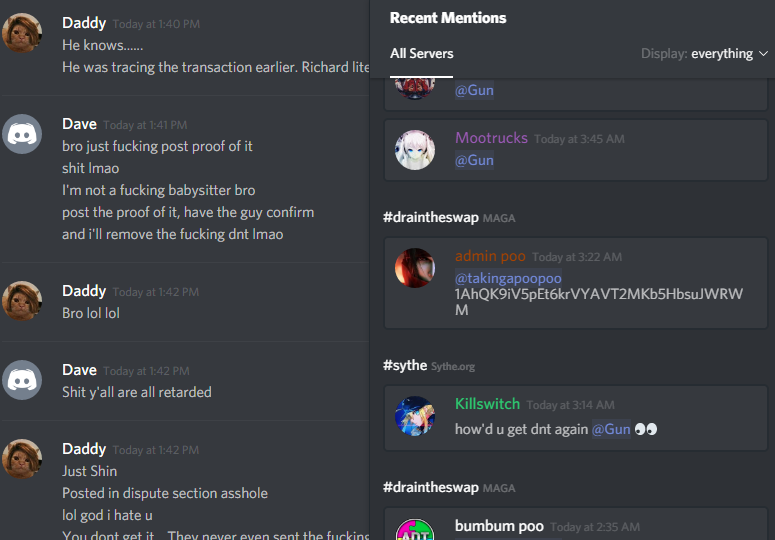Viewport: 775px width, 540px height.
Task: Click the chevron next to 'everything'
Action: pos(763,53)
